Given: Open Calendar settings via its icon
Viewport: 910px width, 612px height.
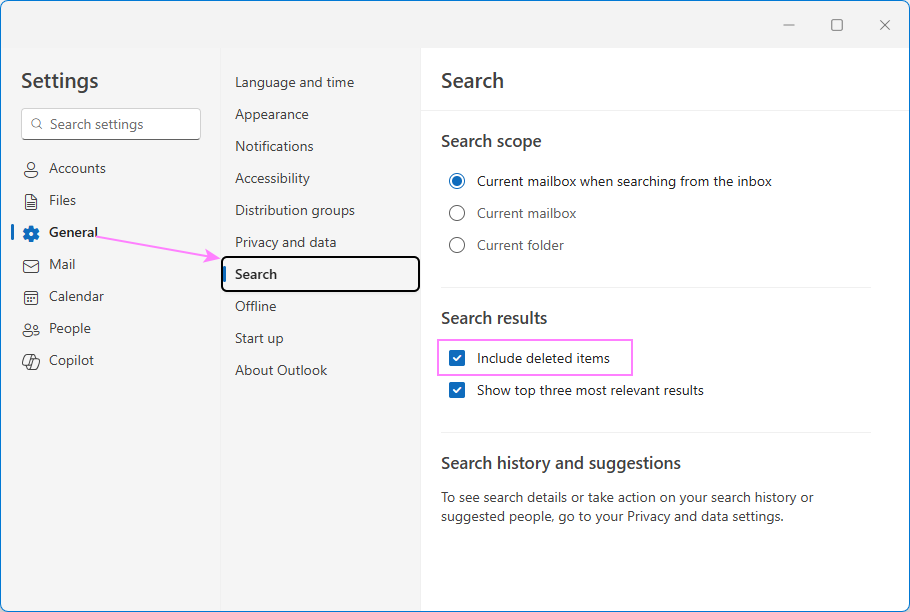Looking at the screenshot, I should pos(31,296).
